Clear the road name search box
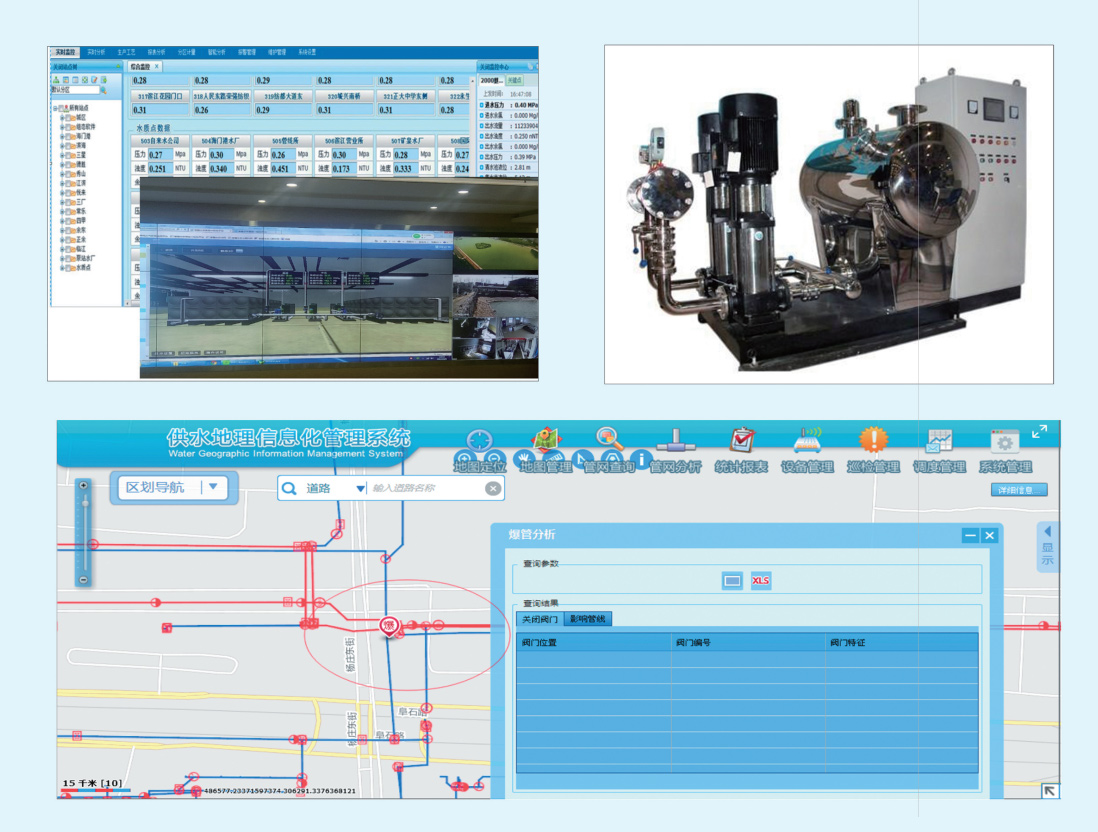 click(493, 488)
